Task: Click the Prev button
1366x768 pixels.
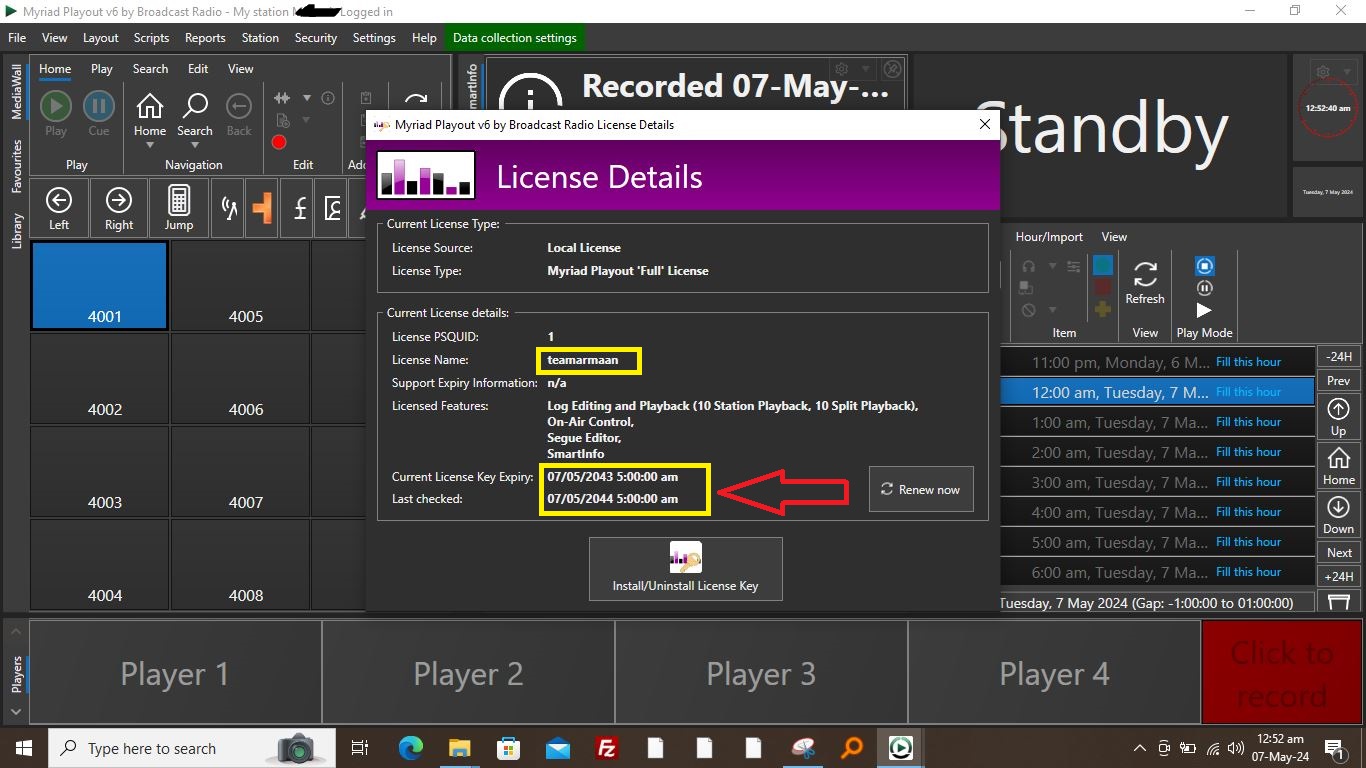Action: tap(1339, 380)
